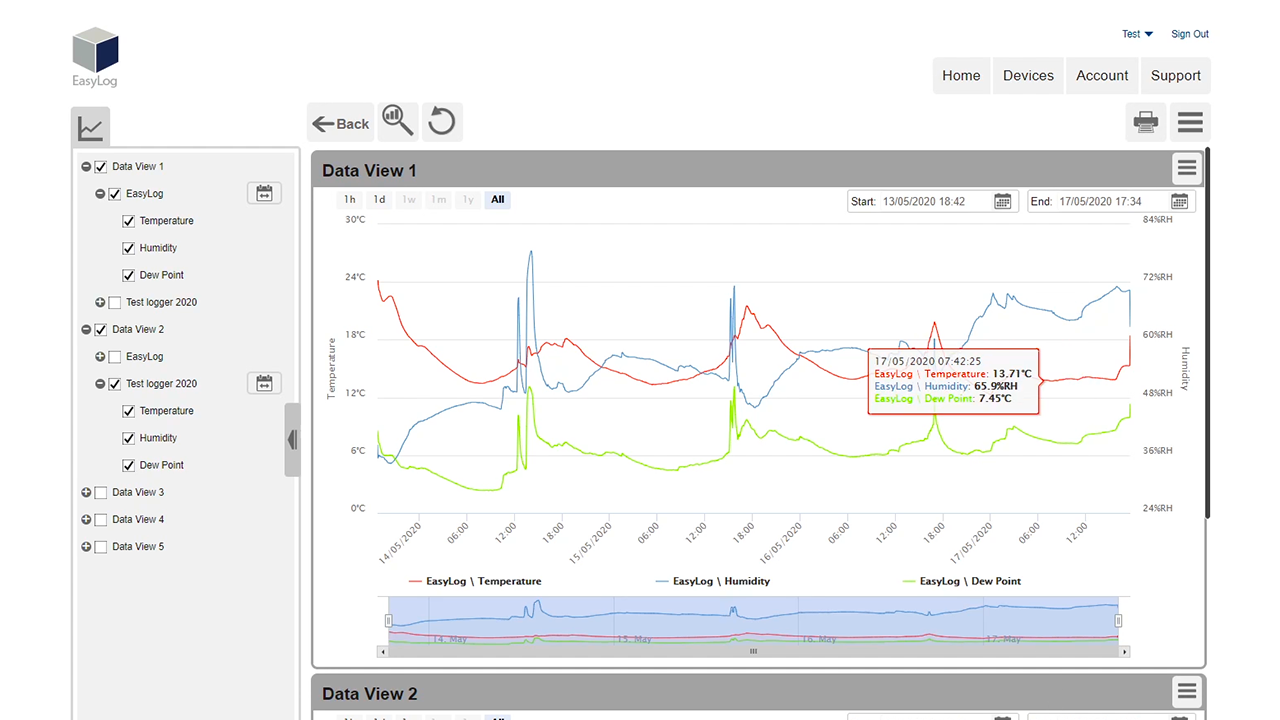Collapse the sidebar with the arrow handle
Screen dimensions: 1280x720
[292, 439]
